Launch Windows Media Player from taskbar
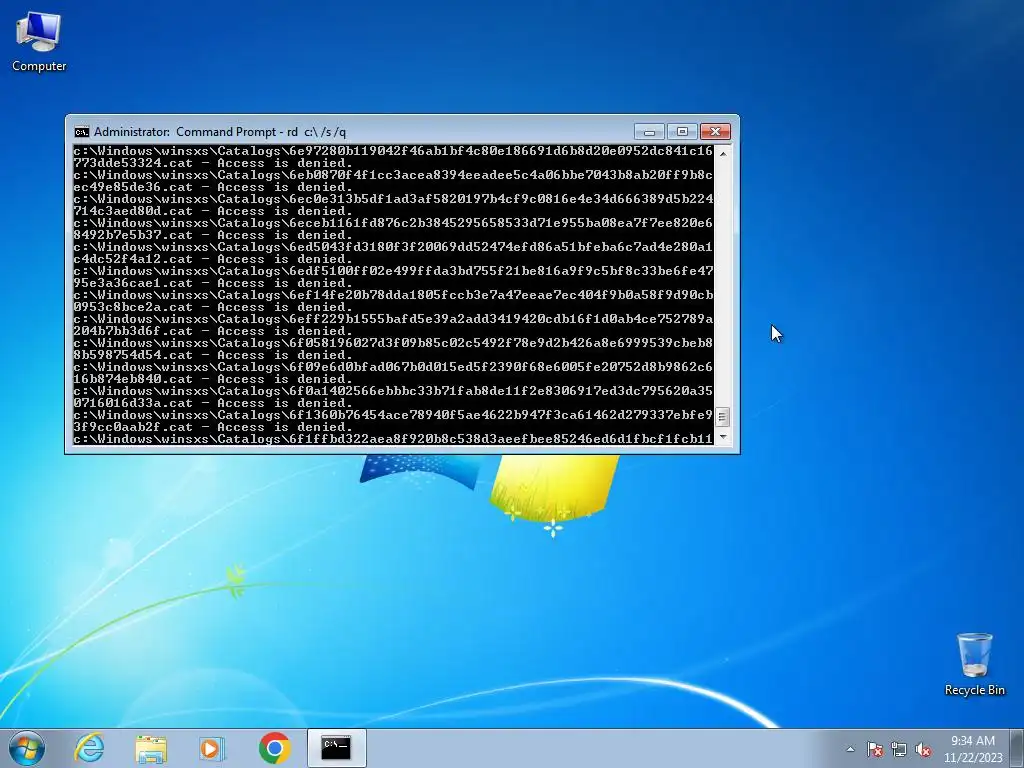The height and width of the screenshot is (768, 1024). coord(211,748)
